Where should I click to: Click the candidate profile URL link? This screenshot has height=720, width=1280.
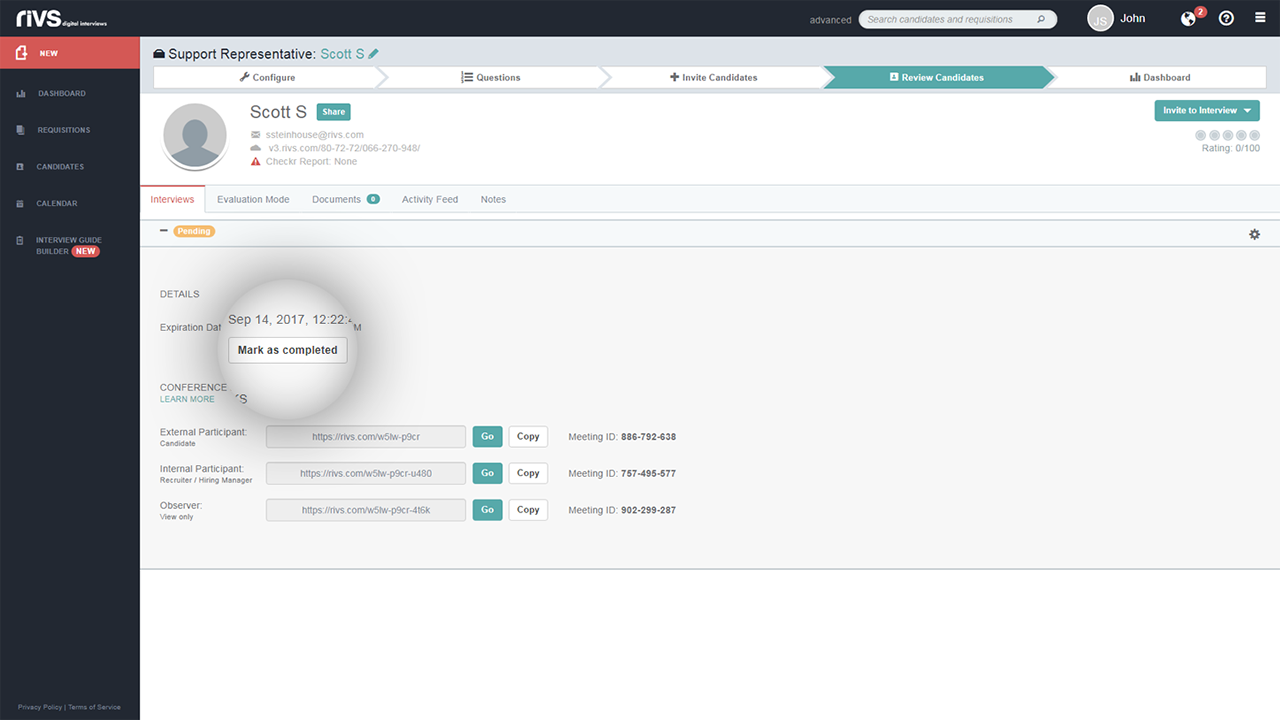tap(344, 148)
